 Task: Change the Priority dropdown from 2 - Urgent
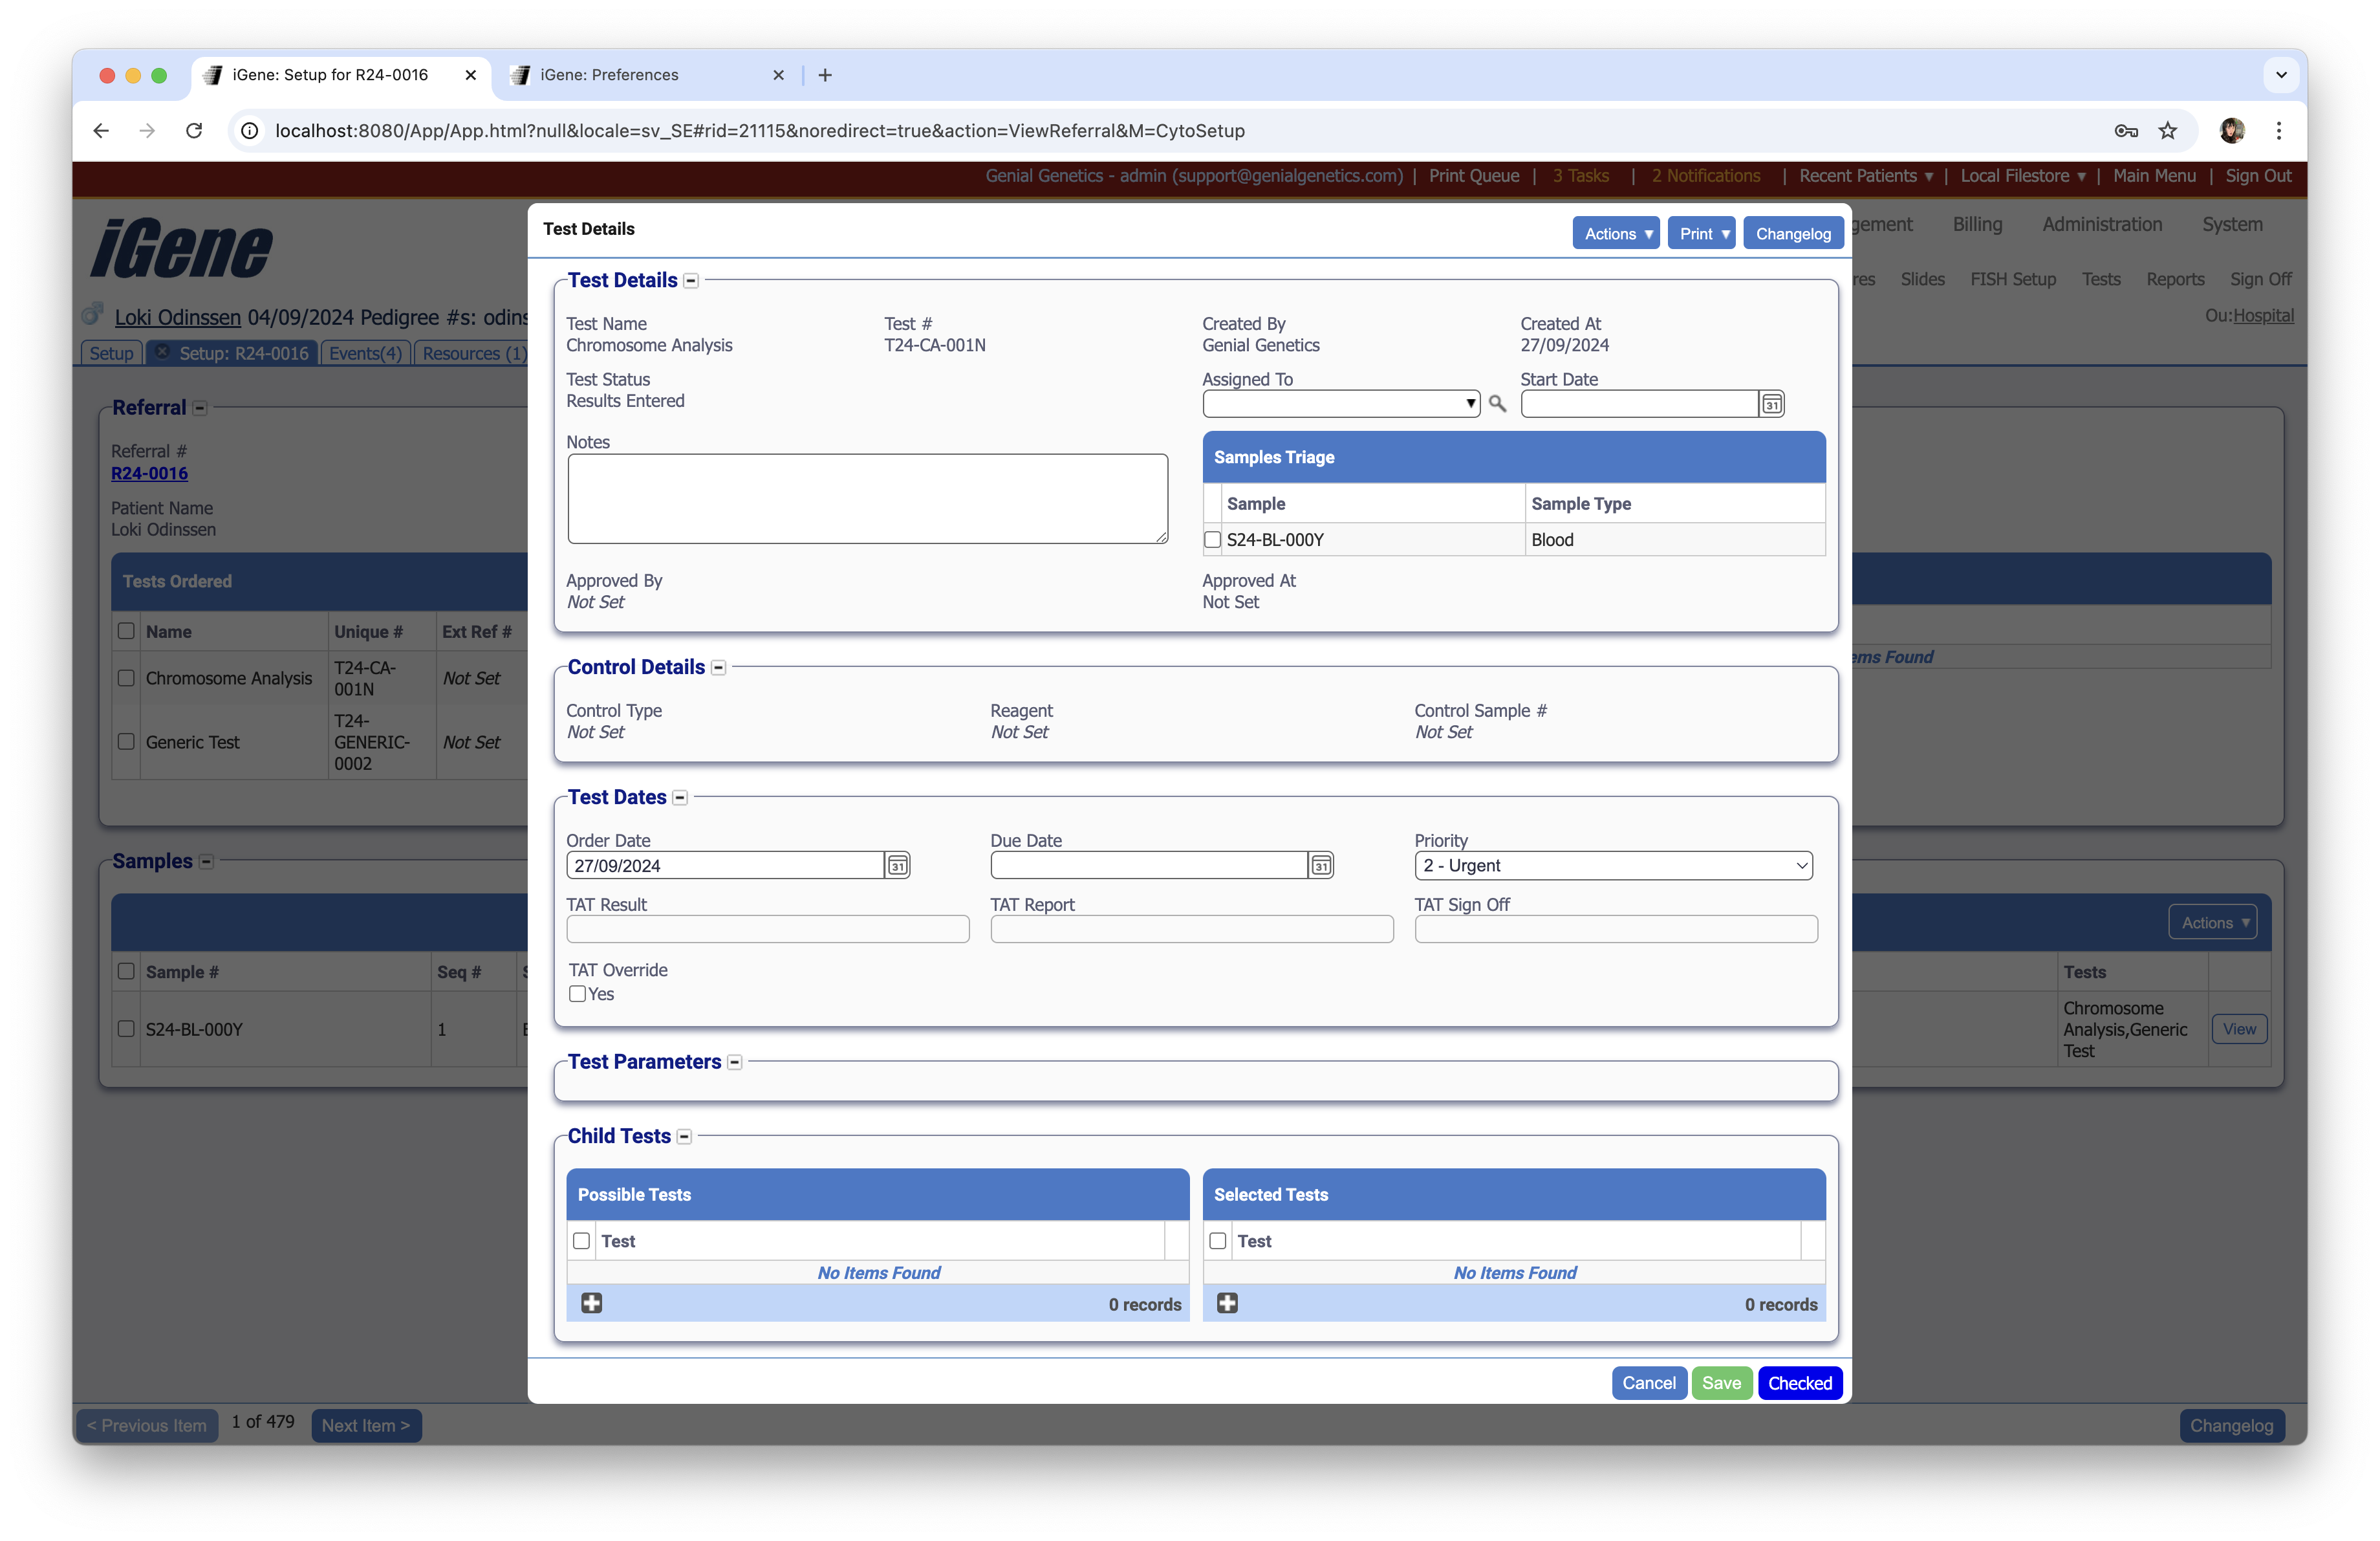[x=1612, y=865]
